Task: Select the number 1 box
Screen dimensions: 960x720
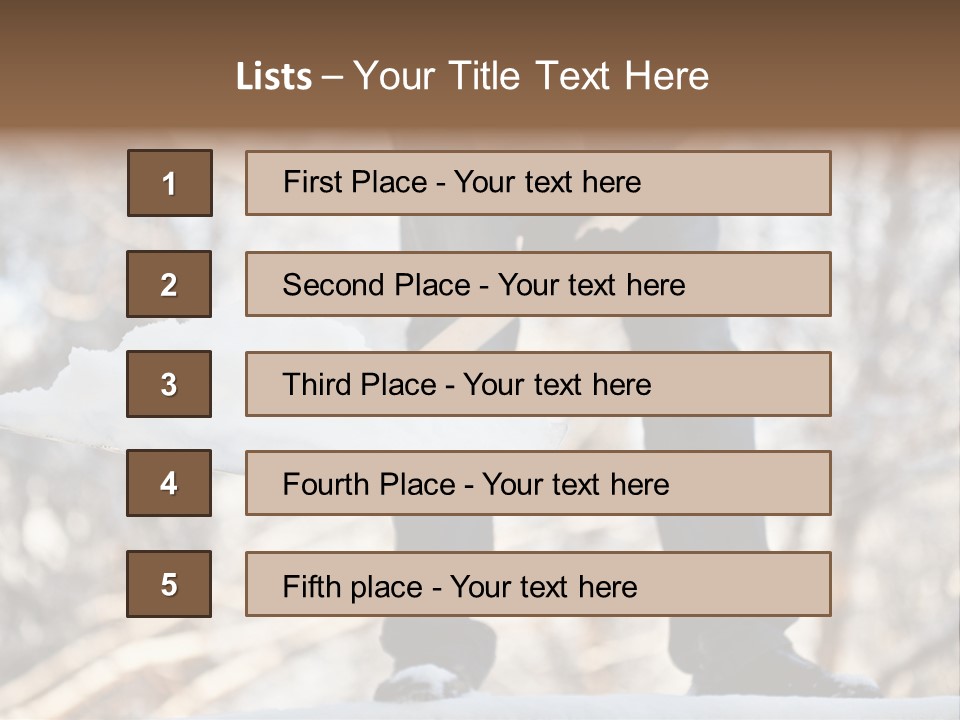Action: tap(169, 183)
